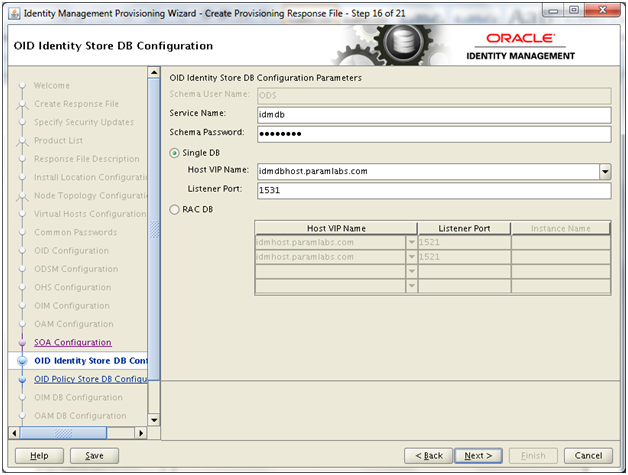Click the second RAC row 1521 port cell
This screenshot has width=628, height=475.
(464, 257)
